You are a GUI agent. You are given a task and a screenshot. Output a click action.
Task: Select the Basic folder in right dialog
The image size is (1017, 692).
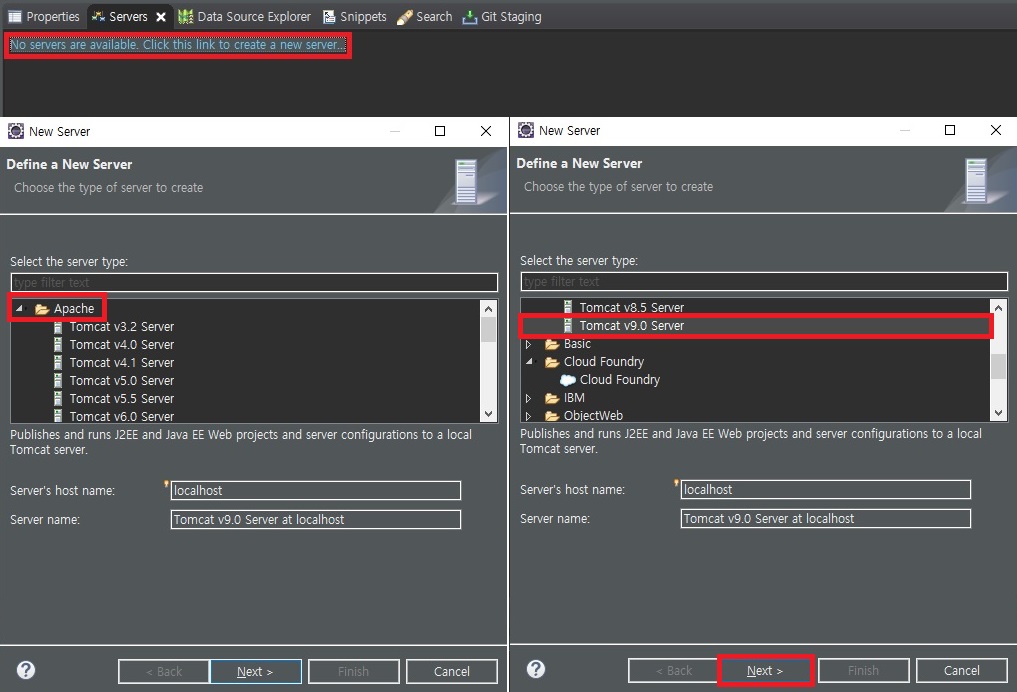(x=577, y=344)
